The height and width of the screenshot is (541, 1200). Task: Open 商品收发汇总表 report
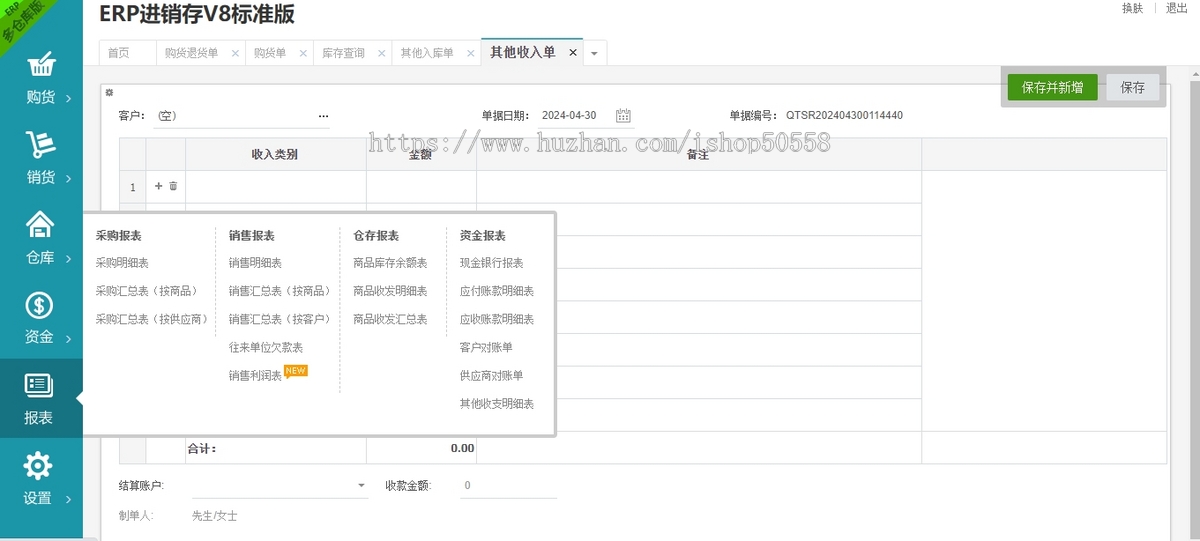[390, 319]
